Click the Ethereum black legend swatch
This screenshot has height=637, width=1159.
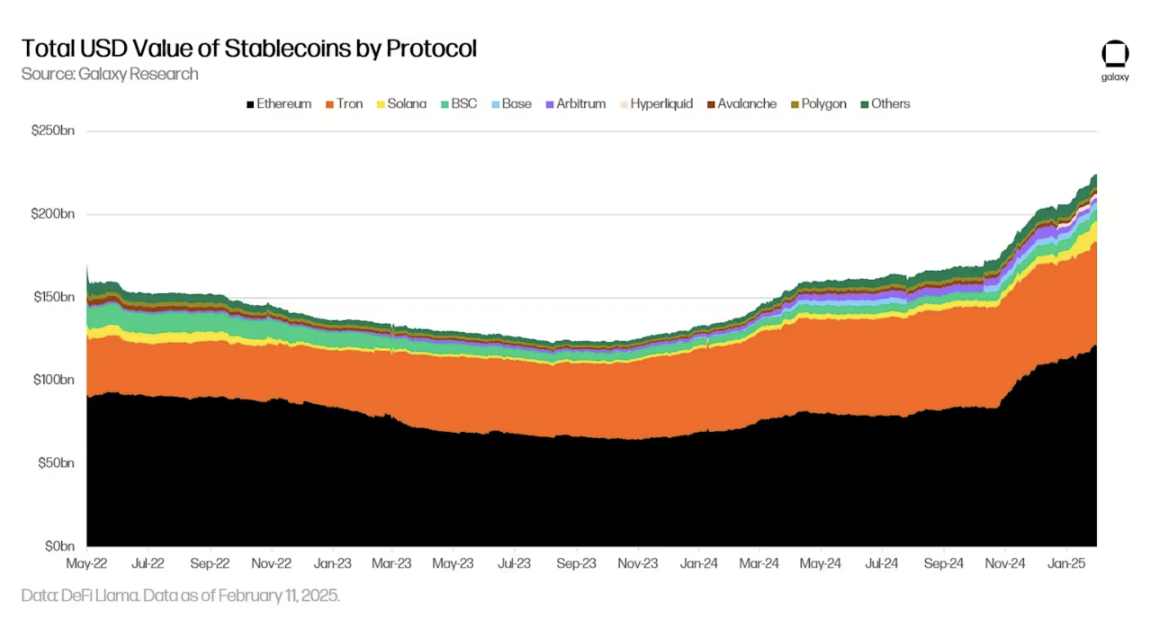coord(249,104)
